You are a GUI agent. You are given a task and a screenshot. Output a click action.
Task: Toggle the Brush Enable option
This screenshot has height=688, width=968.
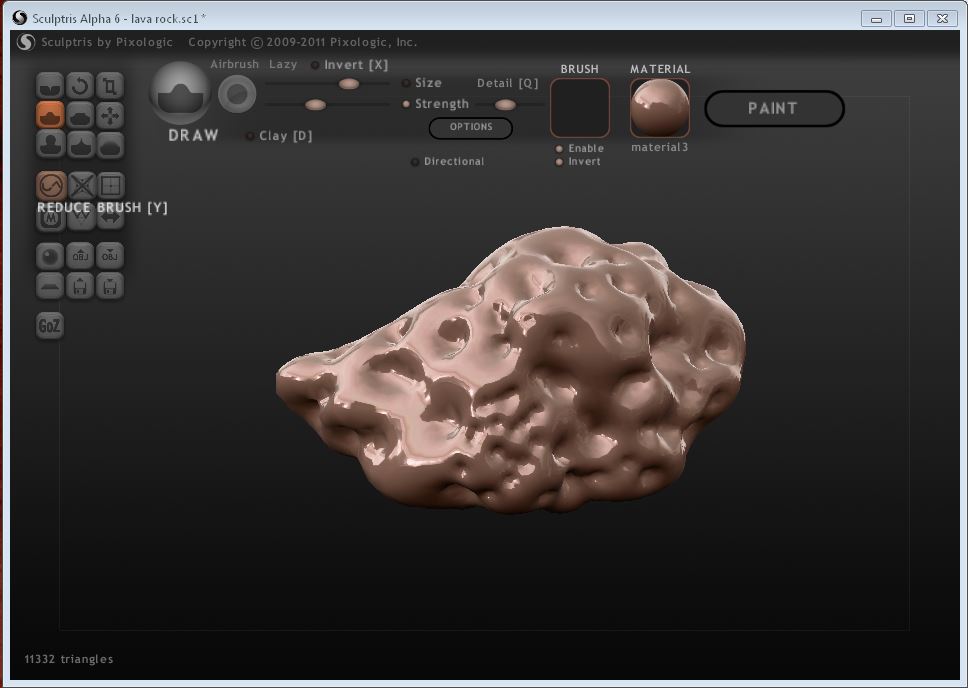[559, 149]
